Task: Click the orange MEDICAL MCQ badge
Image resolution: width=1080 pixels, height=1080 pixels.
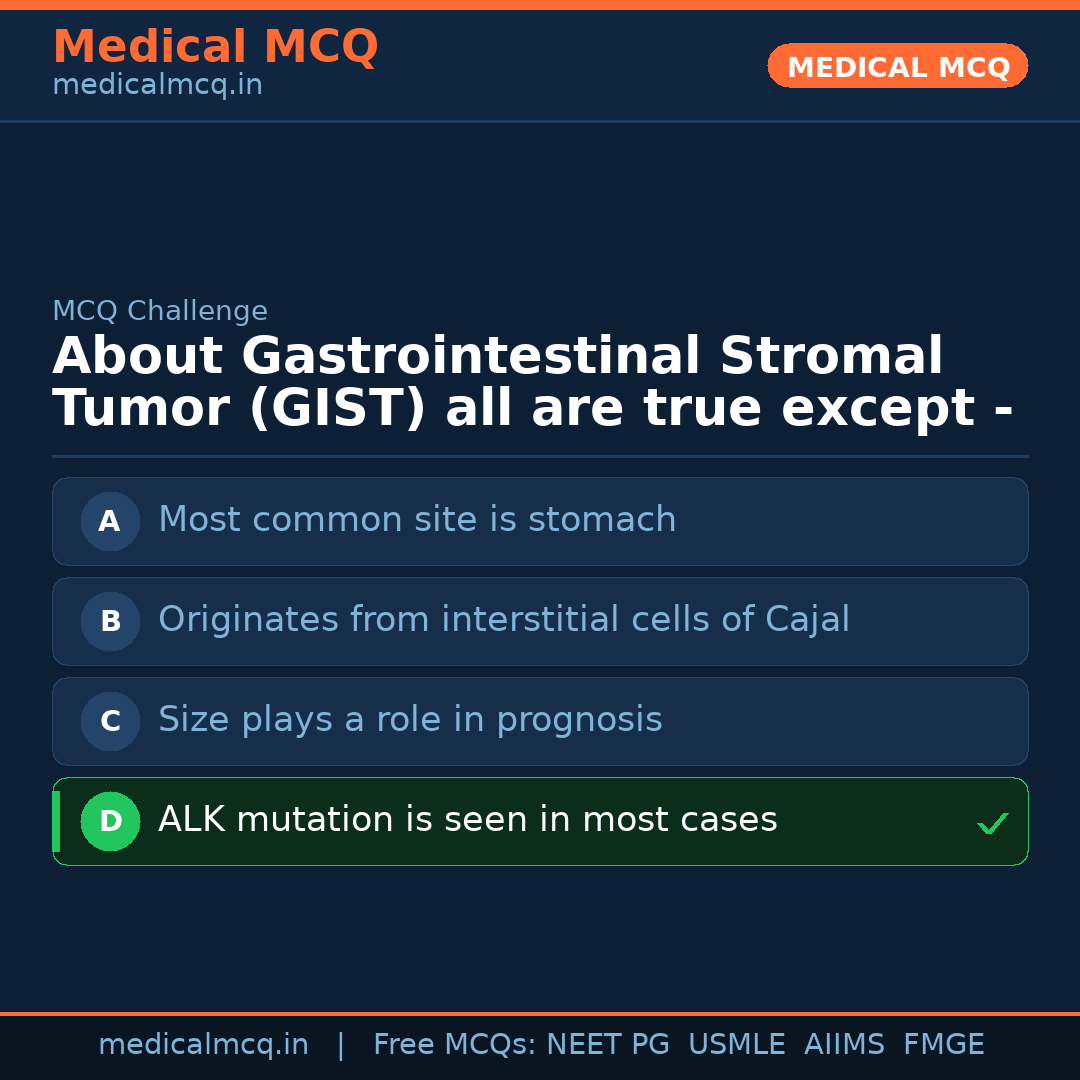Action: tap(897, 66)
